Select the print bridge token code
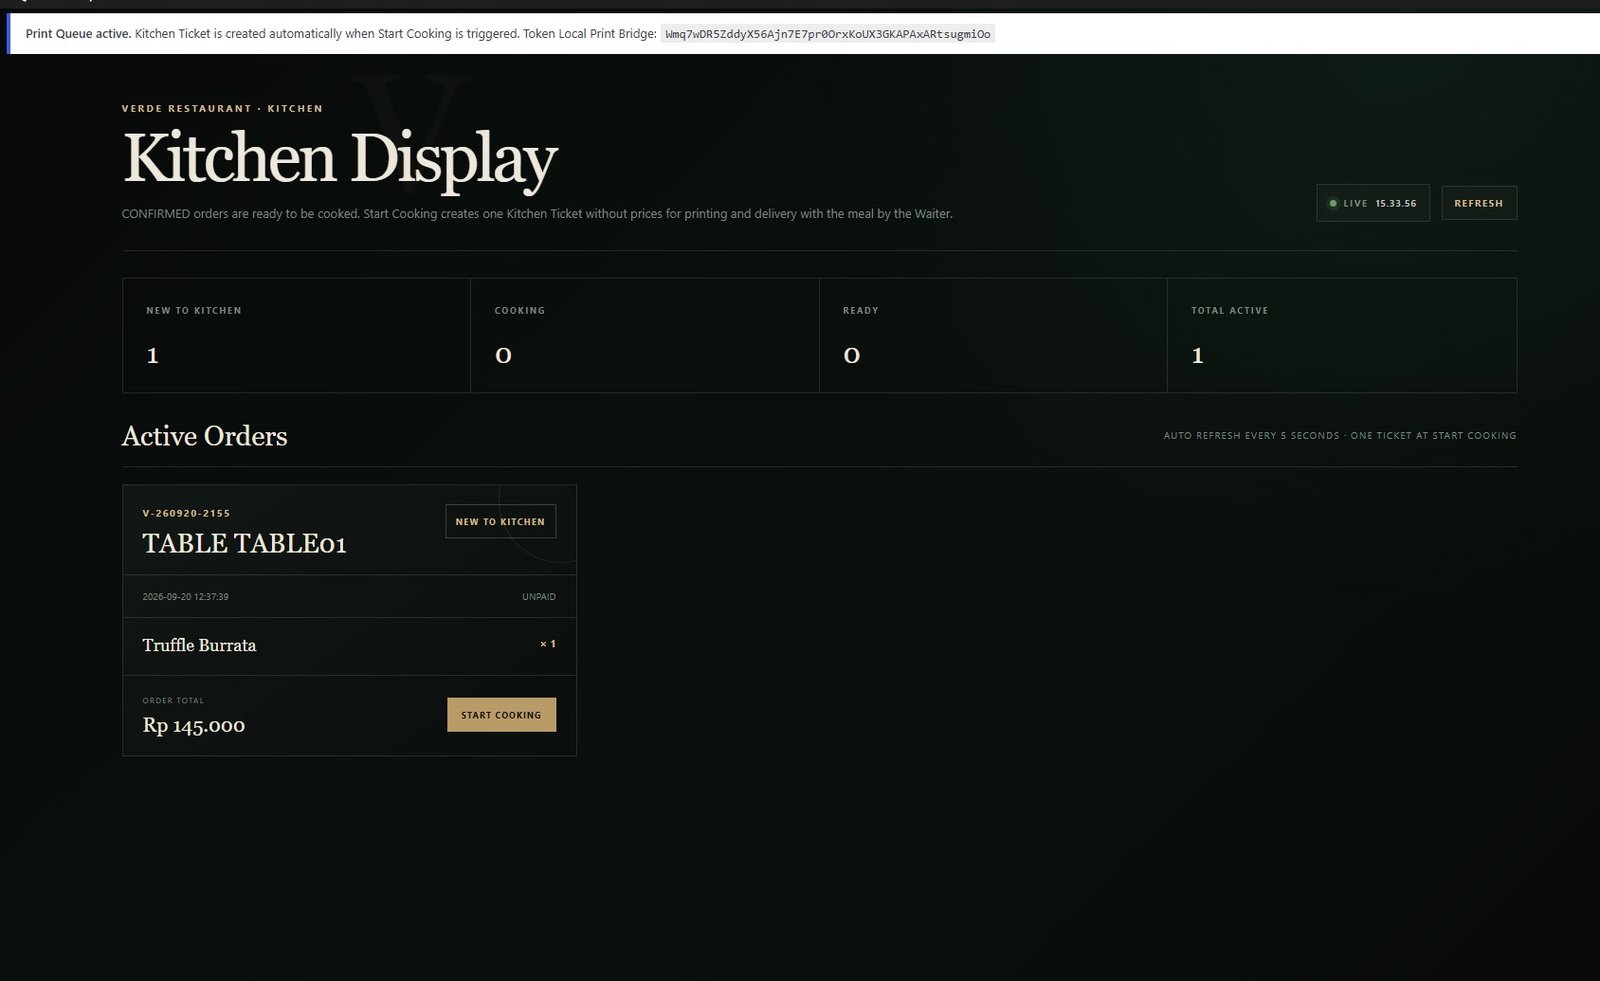The height and width of the screenshot is (981, 1600). 828,34
